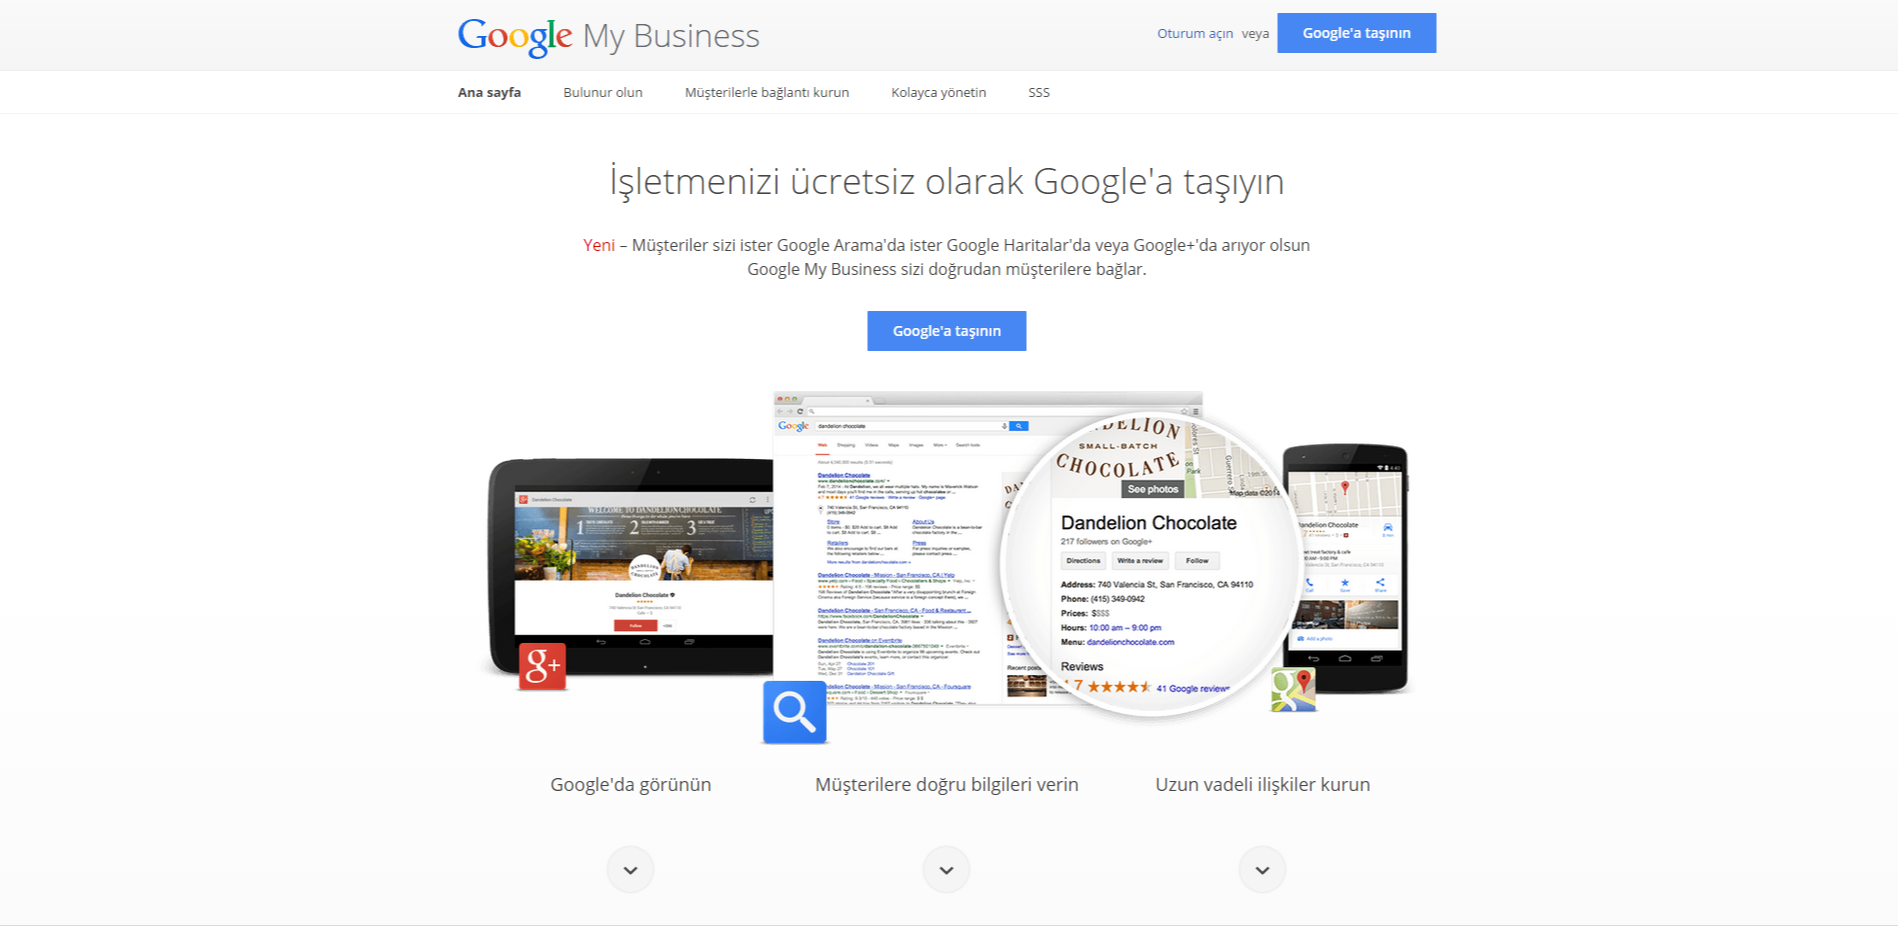Image resolution: width=1898 pixels, height=950 pixels.
Task: Open Müşterilerle bağlantı kurun tab
Action: tap(767, 92)
